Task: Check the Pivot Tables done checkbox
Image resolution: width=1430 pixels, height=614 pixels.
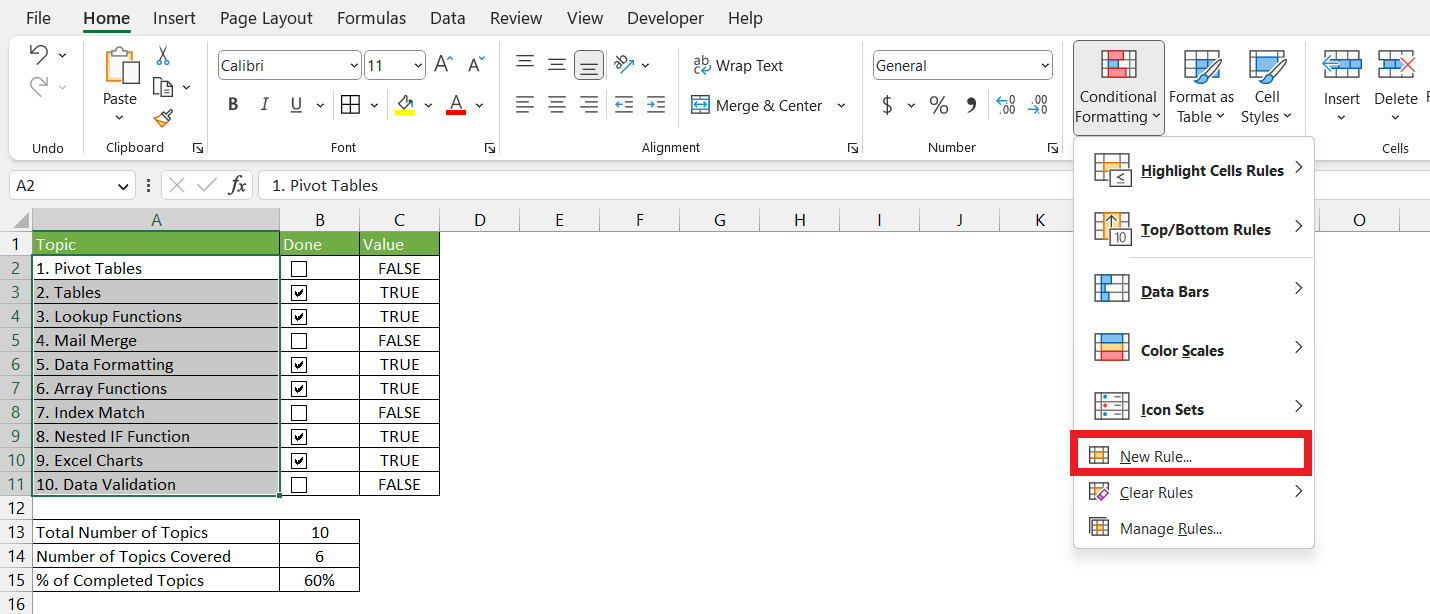Action: [x=299, y=268]
